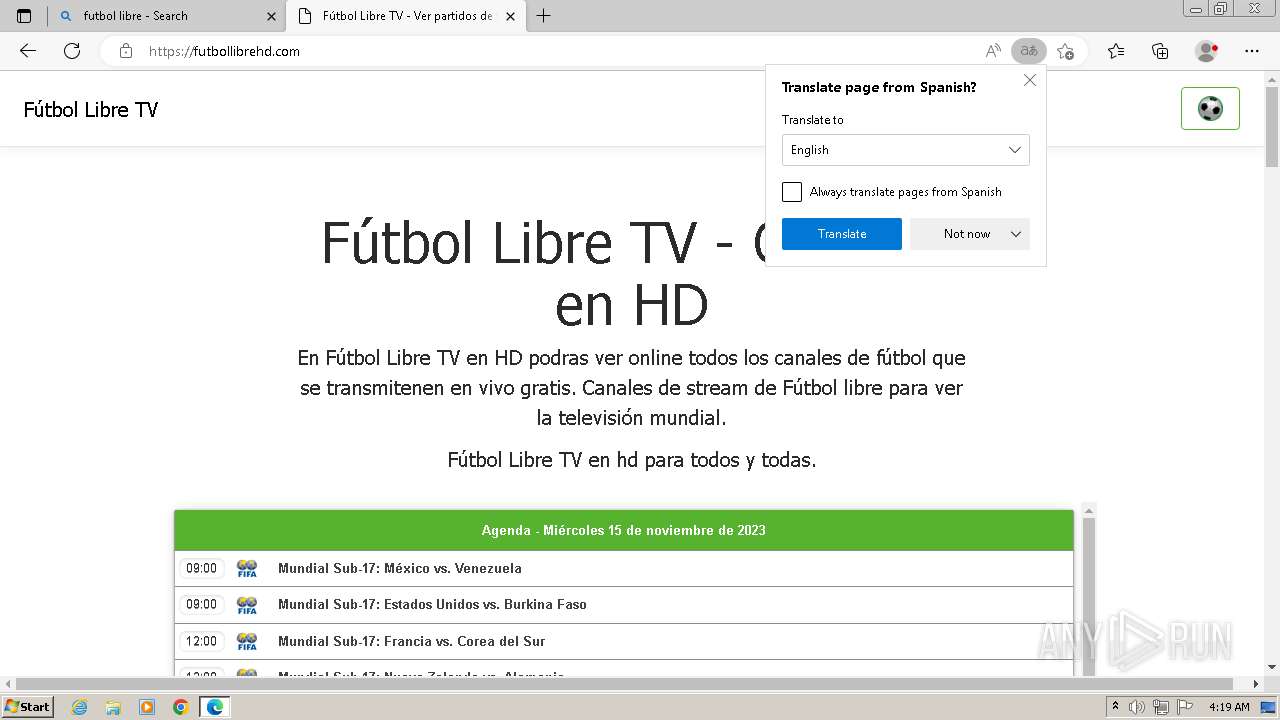1280x720 pixels.
Task: Select the Fútbol Libre TV tab
Action: click(406, 16)
